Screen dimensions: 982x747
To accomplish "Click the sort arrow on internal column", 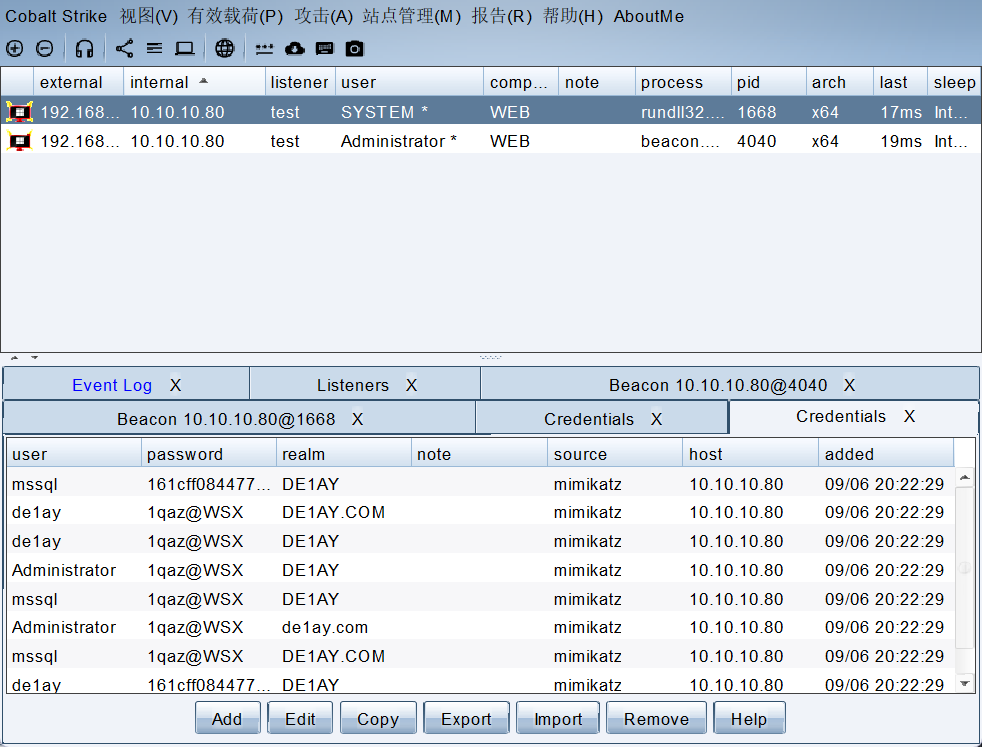I will [x=204, y=81].
